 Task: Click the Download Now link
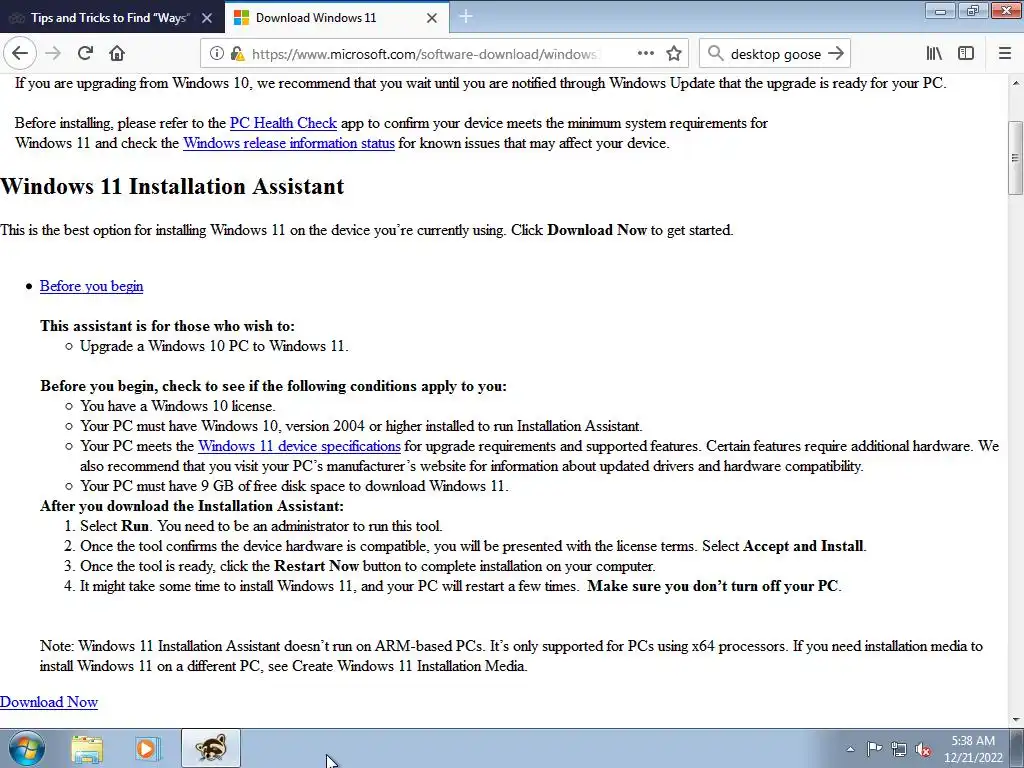(49, 702)
